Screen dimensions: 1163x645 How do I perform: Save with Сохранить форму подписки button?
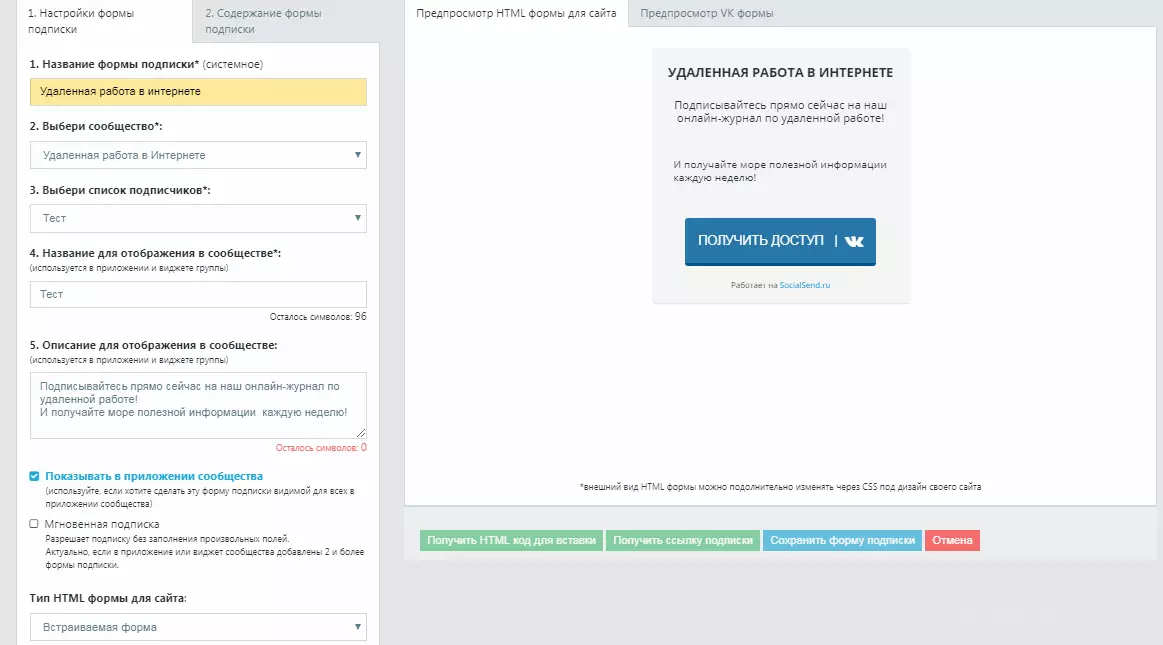[x=843, y=540]
